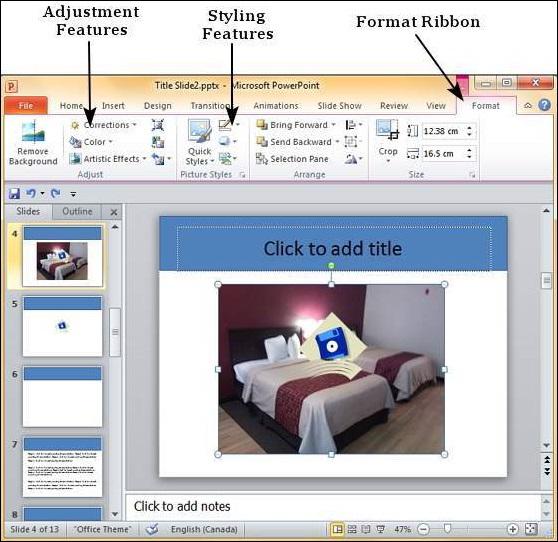Customize Quick Access Toolbar dropdown
Screen dimensions: 558x542
pyautogui.click(x=73, y=194)
